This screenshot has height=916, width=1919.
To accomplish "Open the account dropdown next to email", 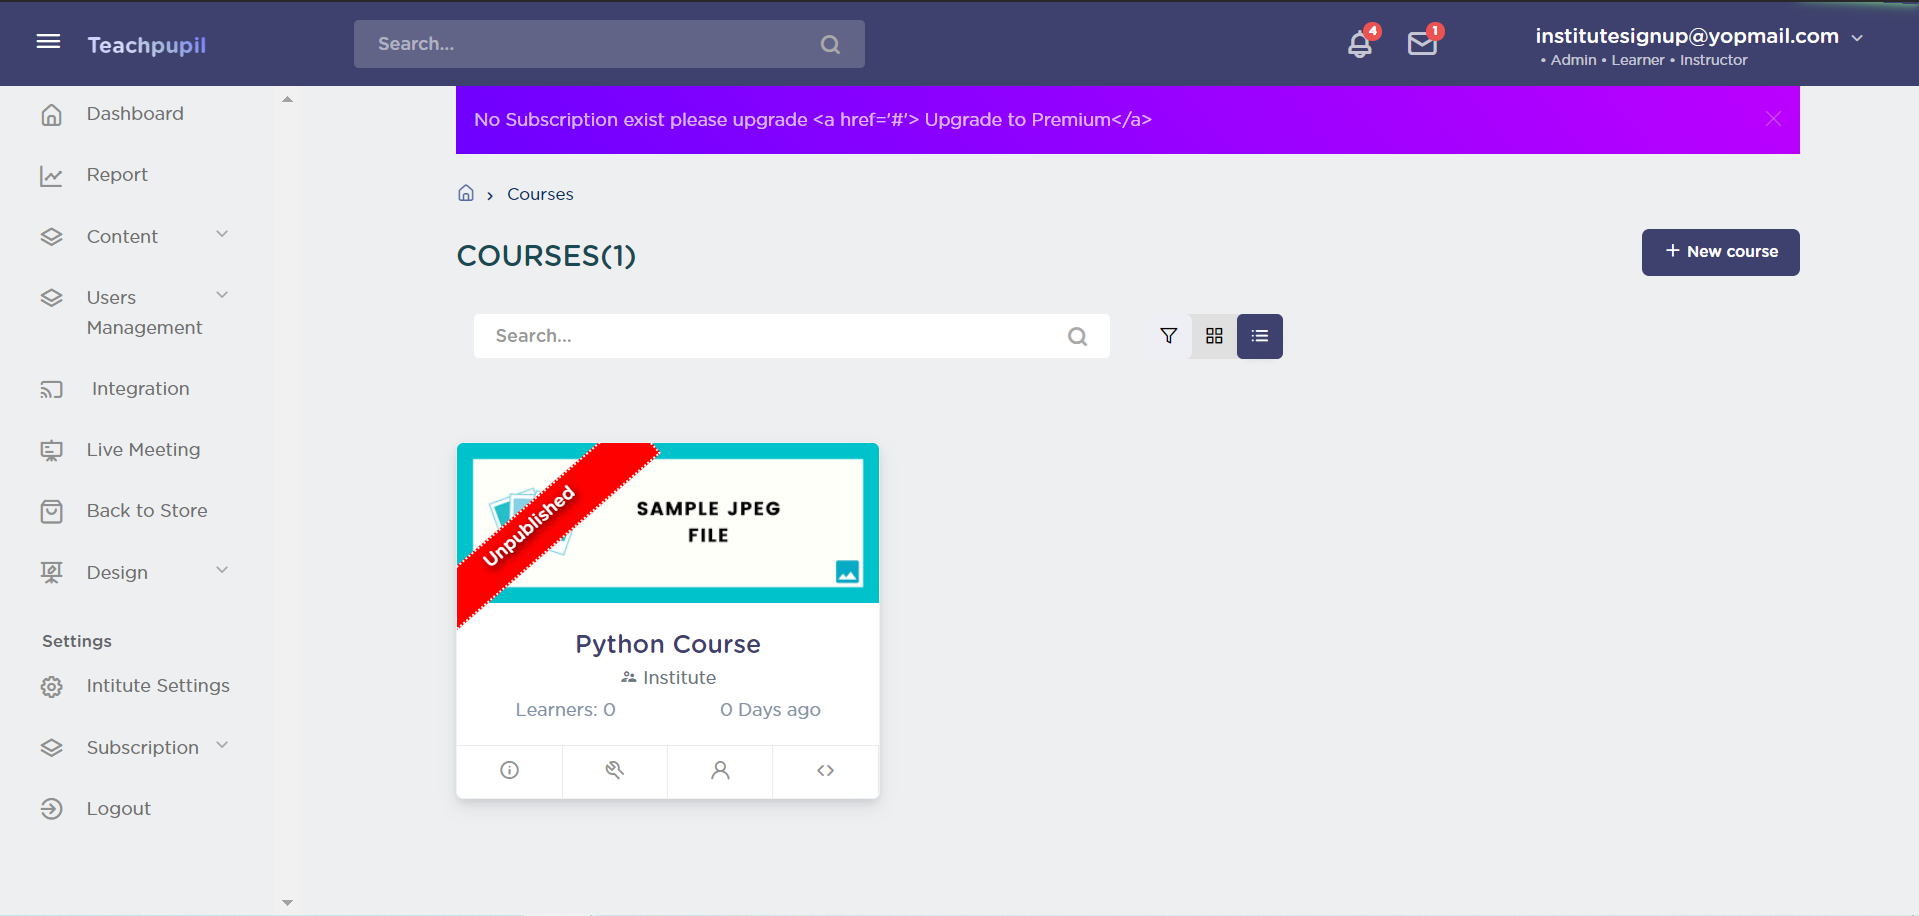I will 1857,38.
